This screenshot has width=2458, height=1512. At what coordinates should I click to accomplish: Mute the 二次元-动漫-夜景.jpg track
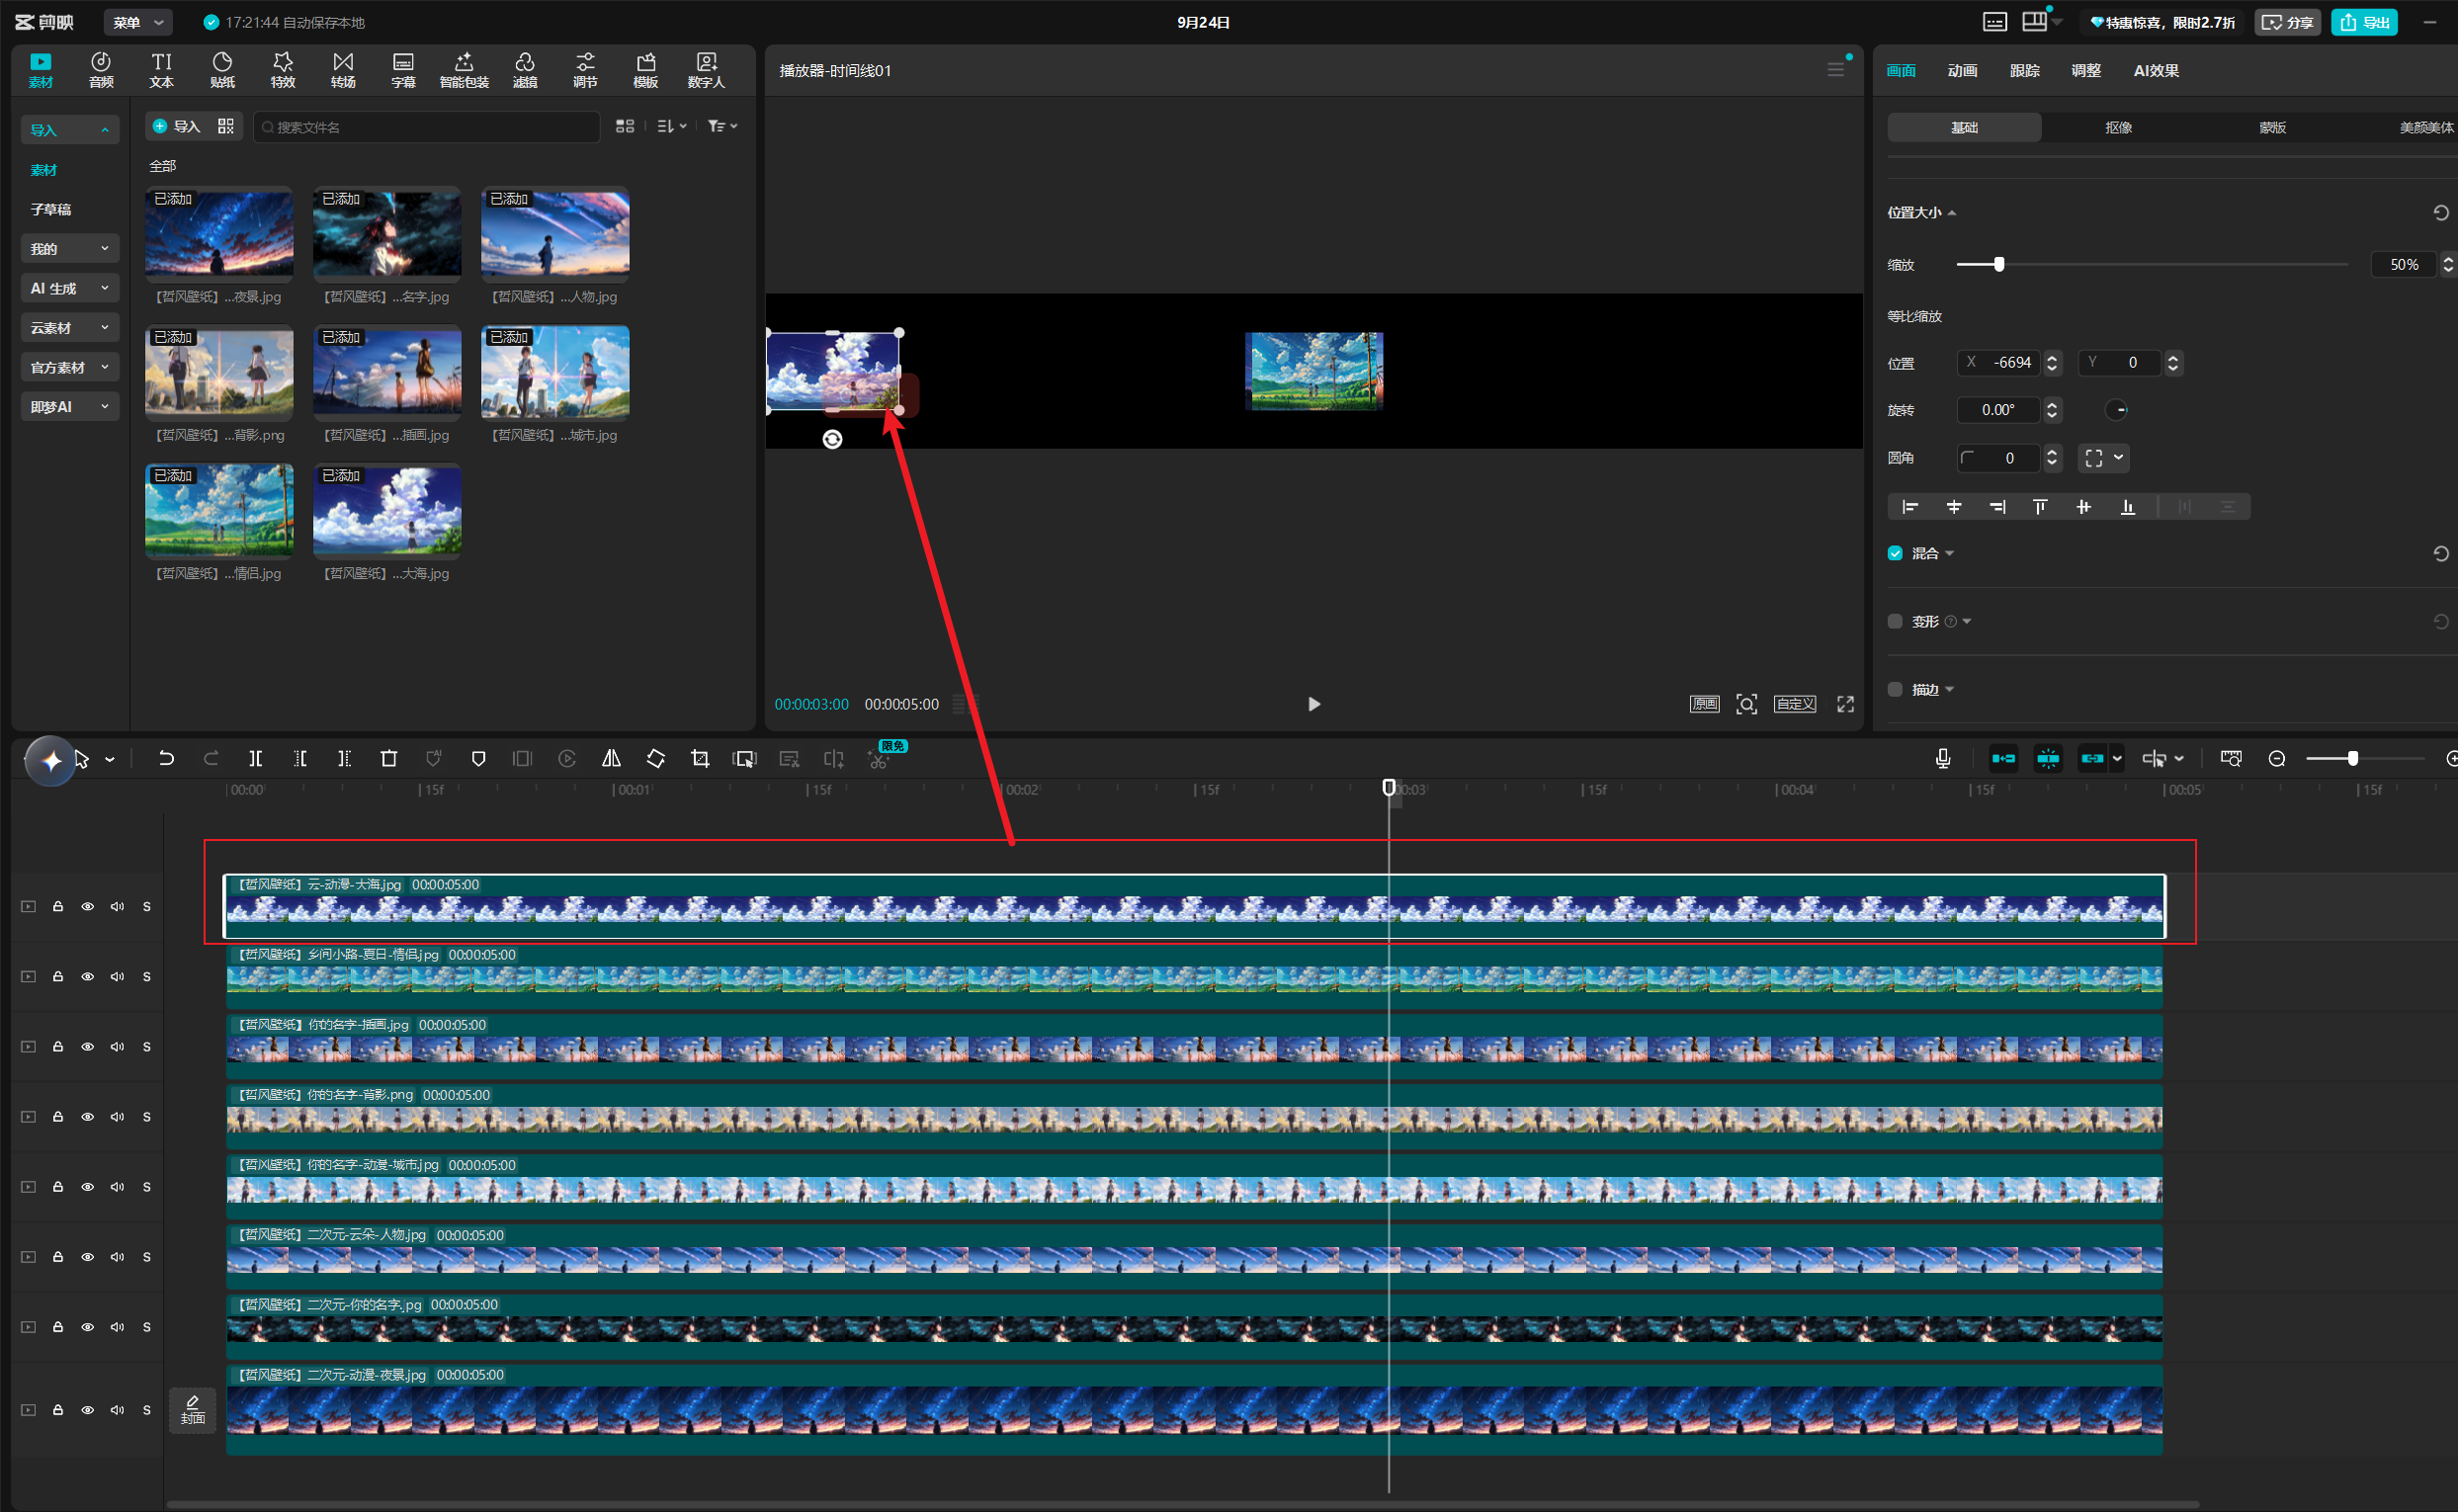pos(117,1410)
